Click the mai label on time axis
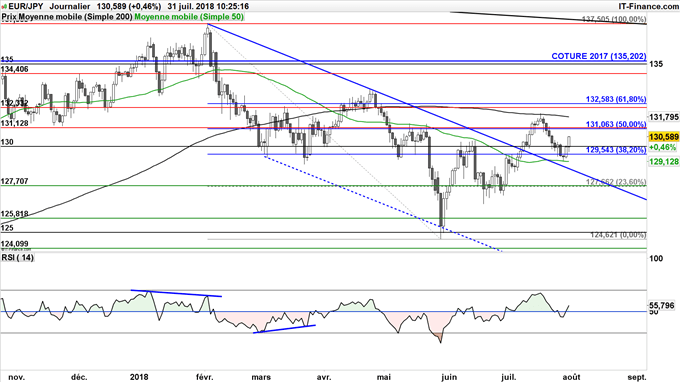680x382 pixels. [383, 377]
